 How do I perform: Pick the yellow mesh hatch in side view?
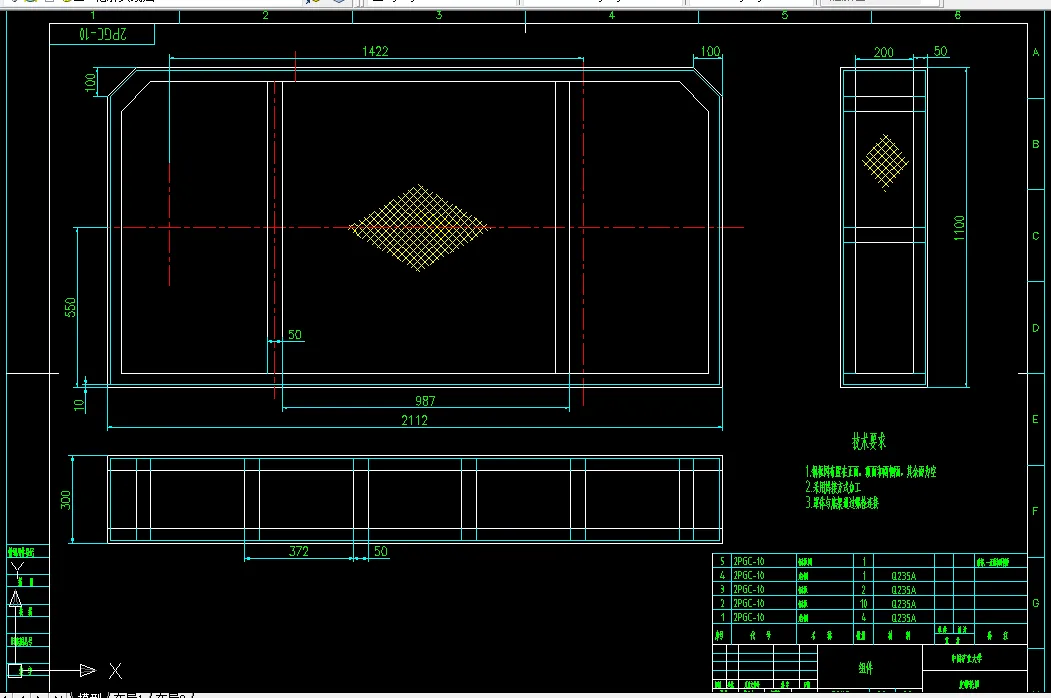click(x=885, y=162)
